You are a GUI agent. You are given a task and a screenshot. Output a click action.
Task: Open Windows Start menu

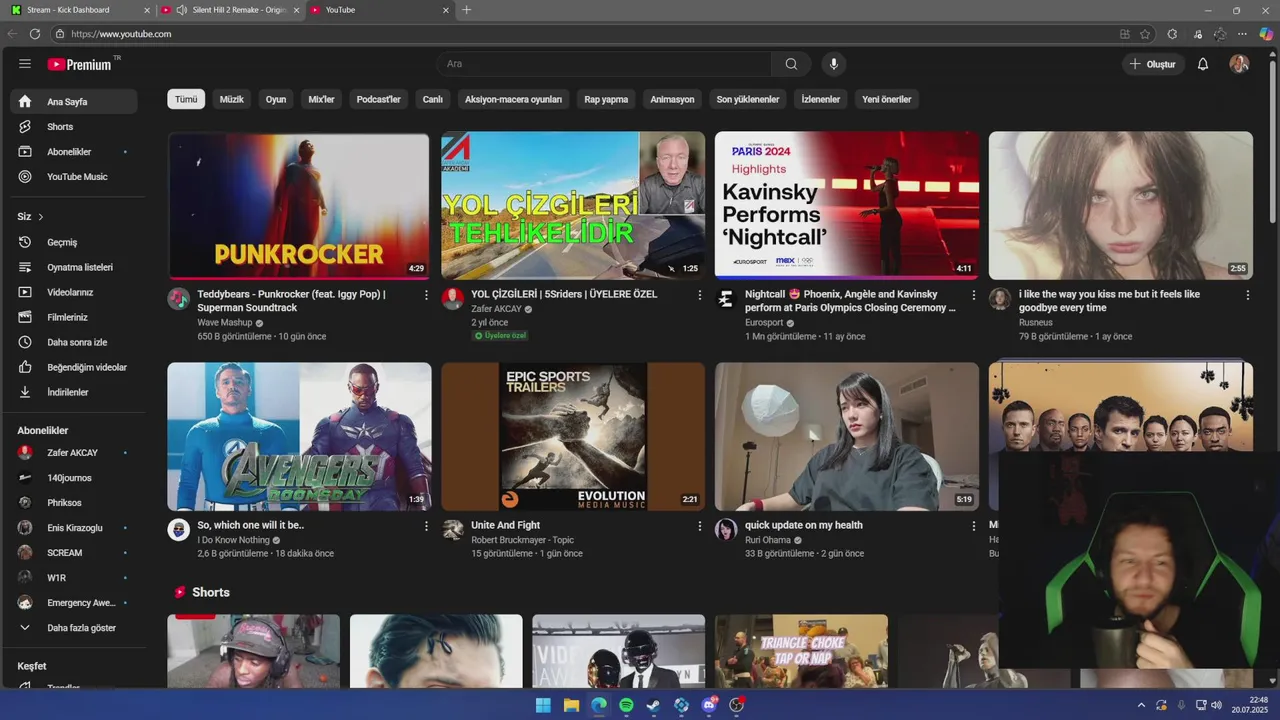(543, 705)
